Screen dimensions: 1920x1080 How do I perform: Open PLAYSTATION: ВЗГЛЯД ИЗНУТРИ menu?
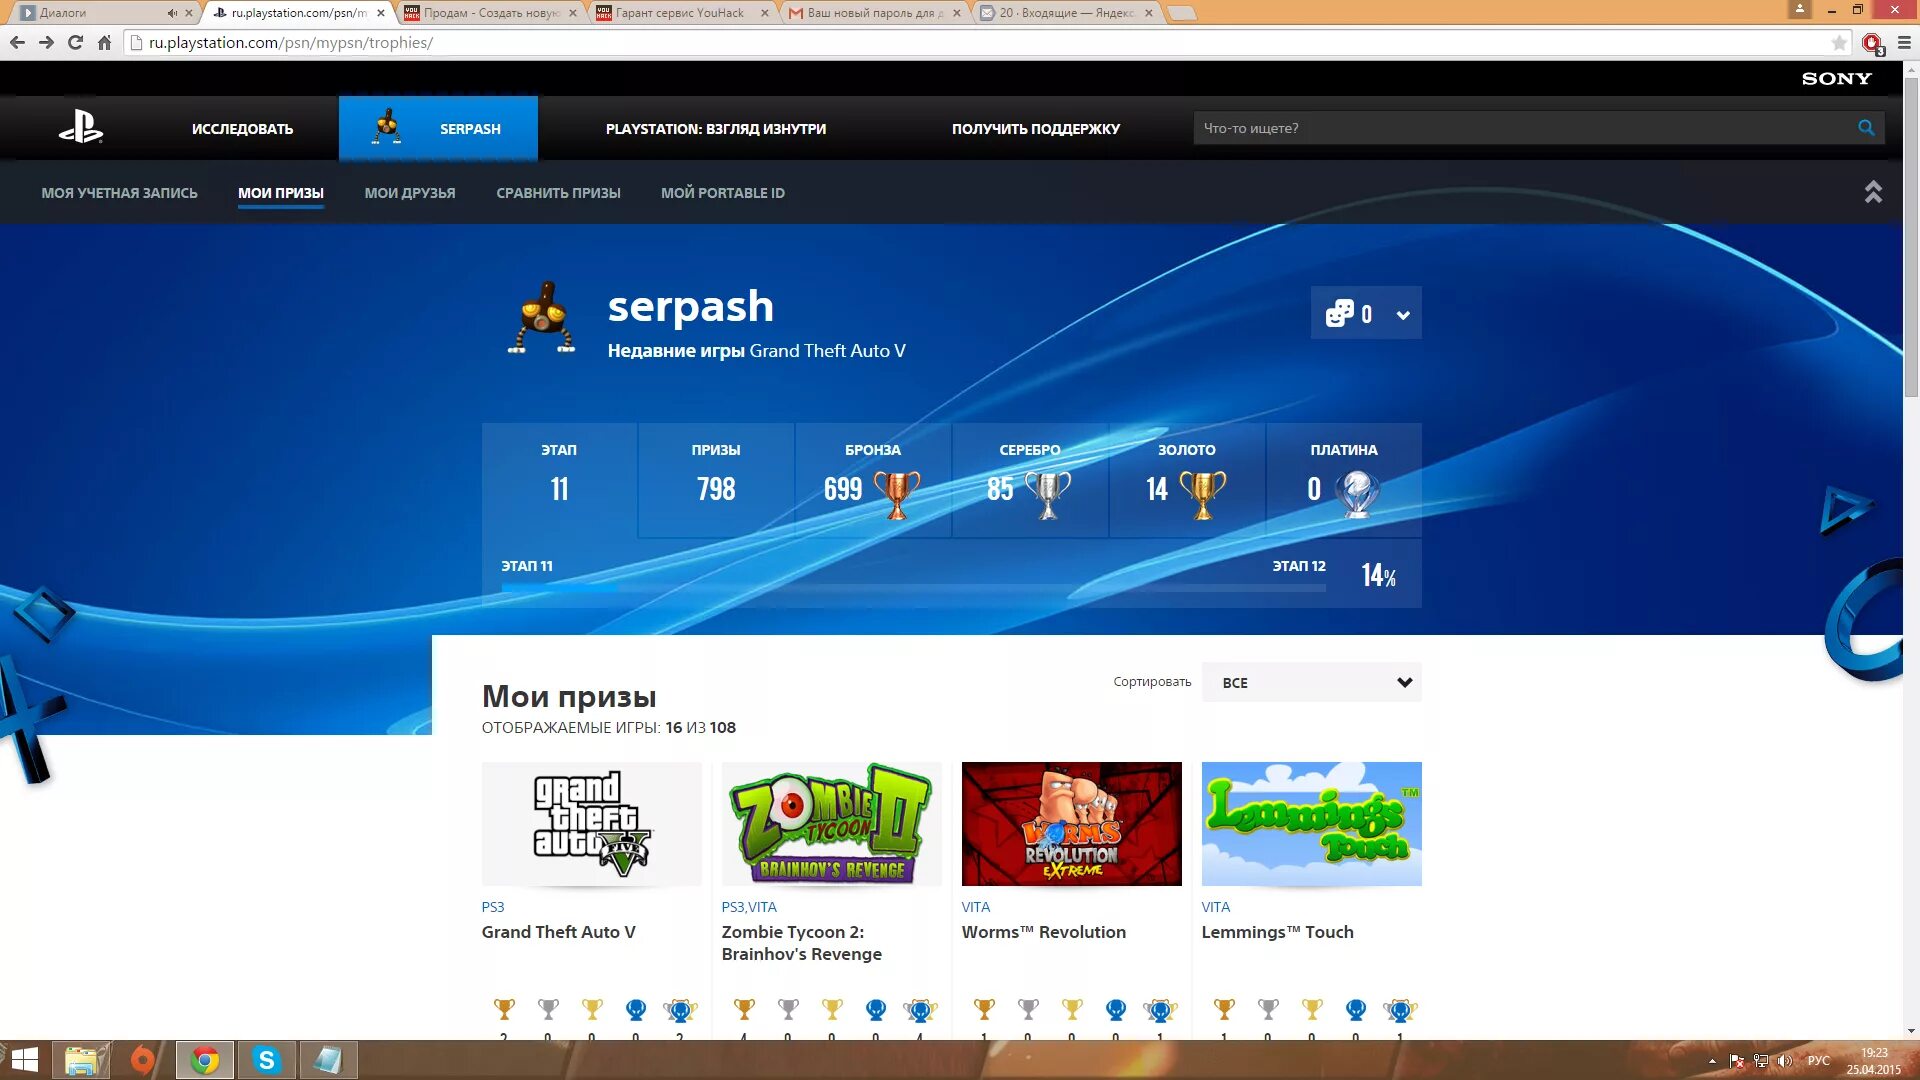tap(716, 128)
